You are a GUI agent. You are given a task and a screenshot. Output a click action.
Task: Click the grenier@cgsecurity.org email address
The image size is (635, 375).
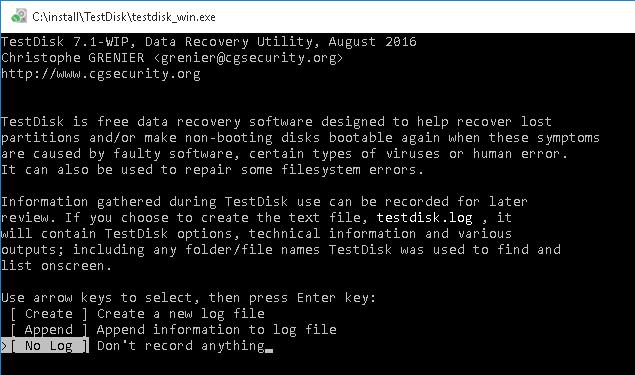(249, 58)
